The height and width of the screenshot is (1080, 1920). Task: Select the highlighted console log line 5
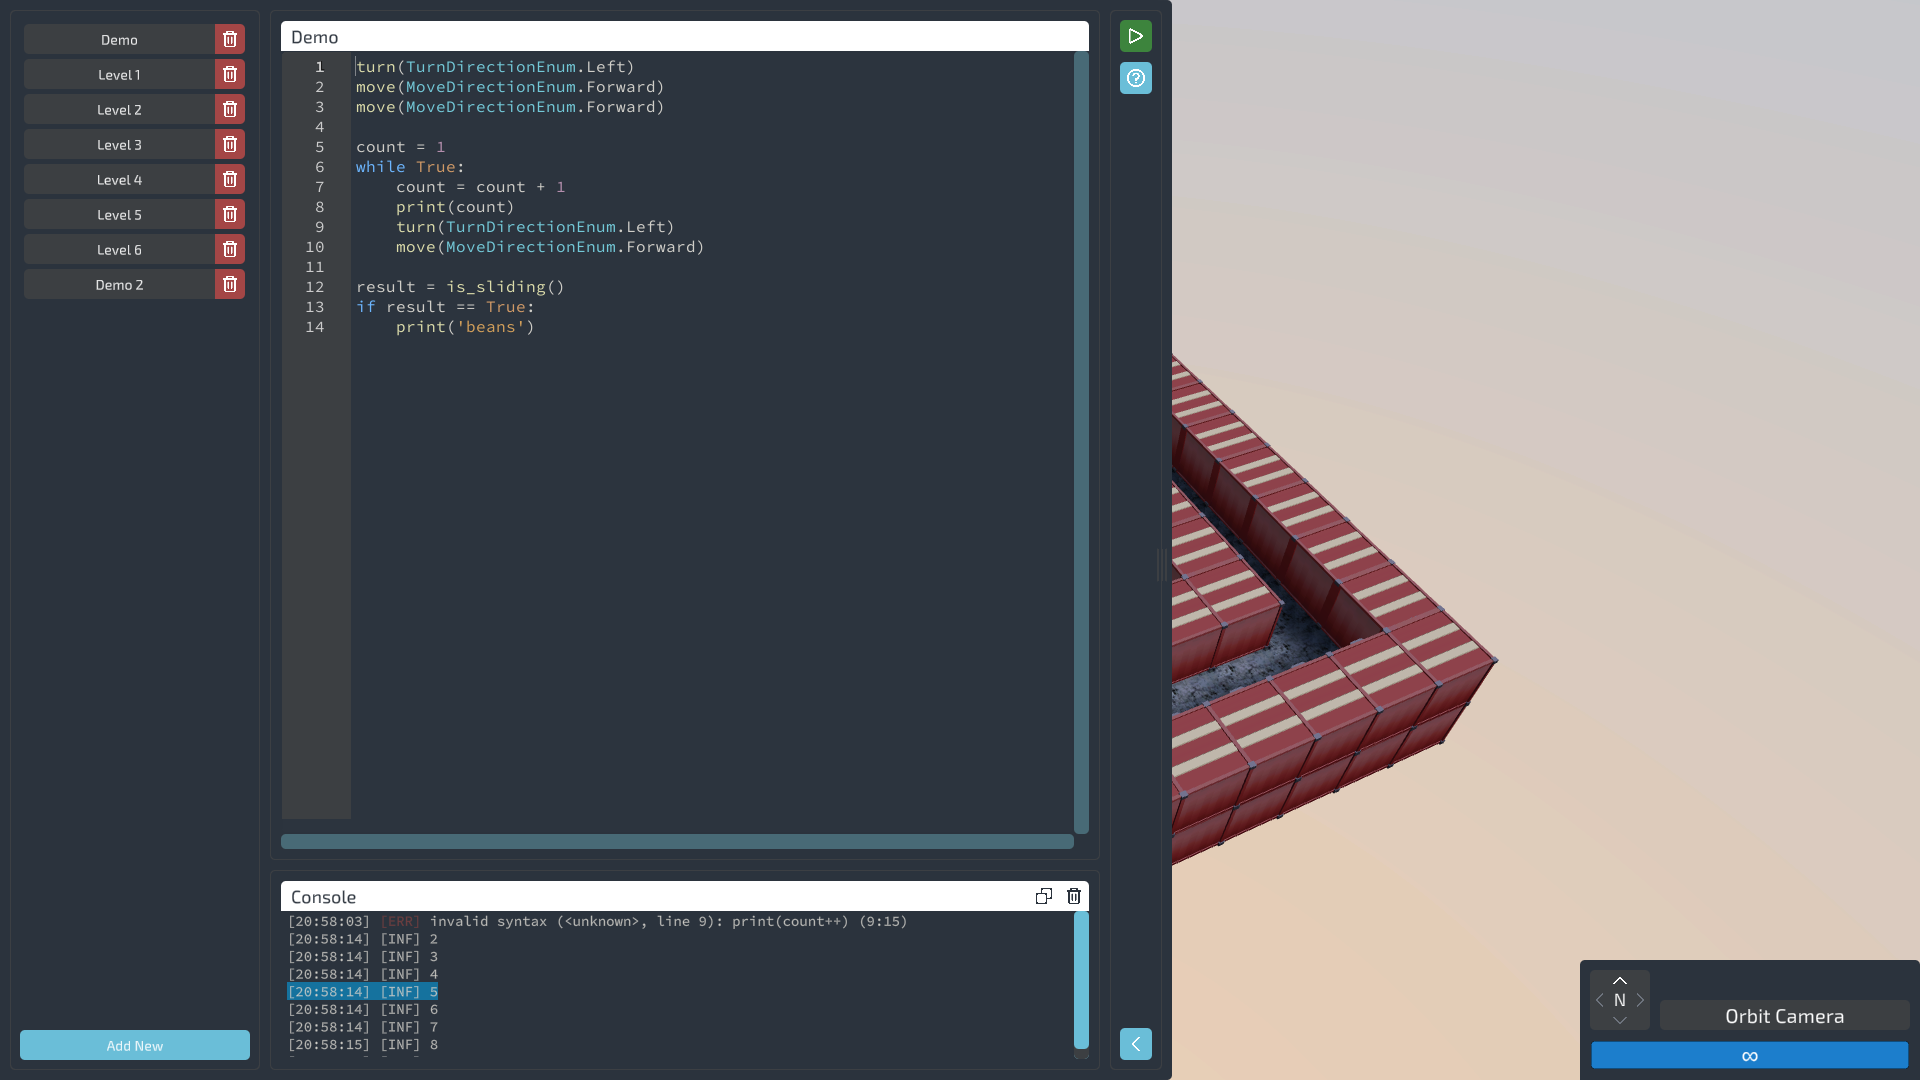[x=363, y=991]
